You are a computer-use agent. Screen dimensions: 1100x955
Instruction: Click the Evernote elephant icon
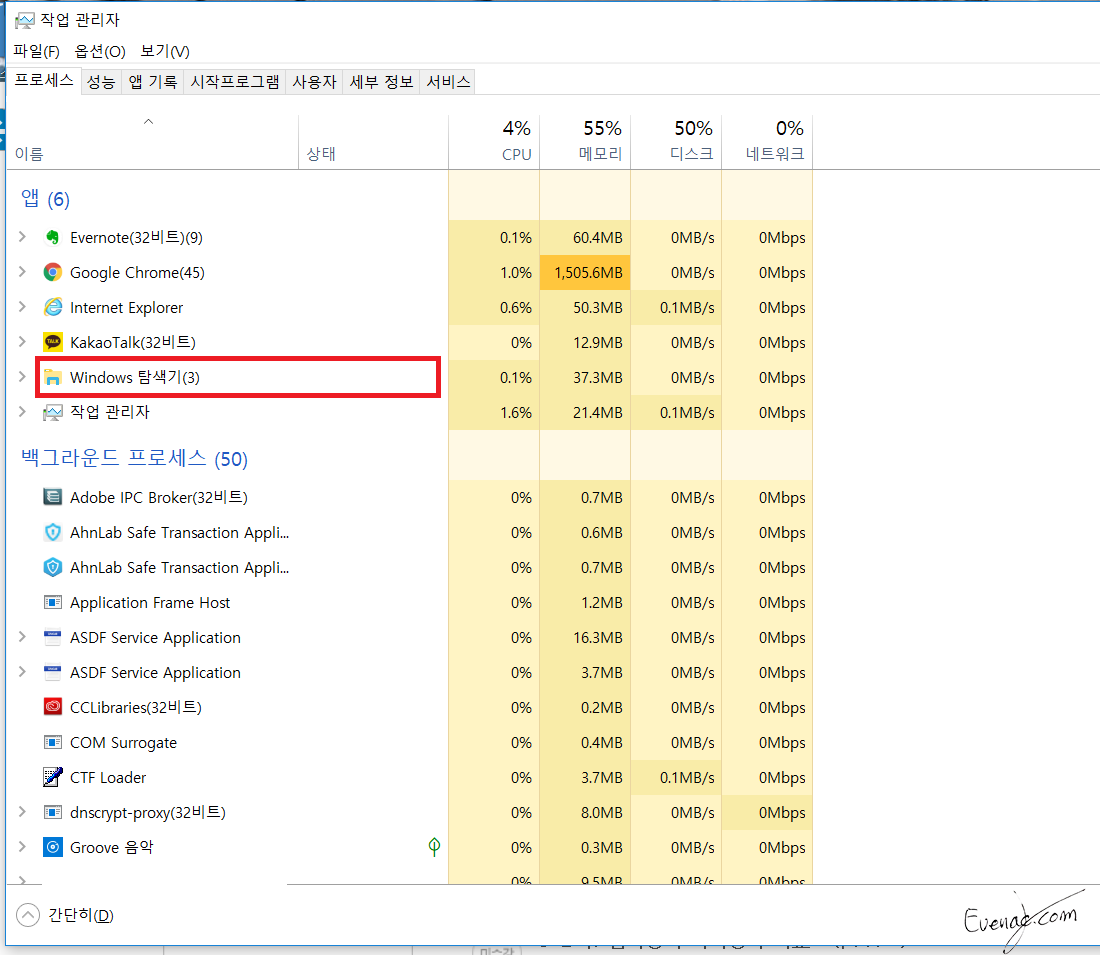[x=53, y=237]
